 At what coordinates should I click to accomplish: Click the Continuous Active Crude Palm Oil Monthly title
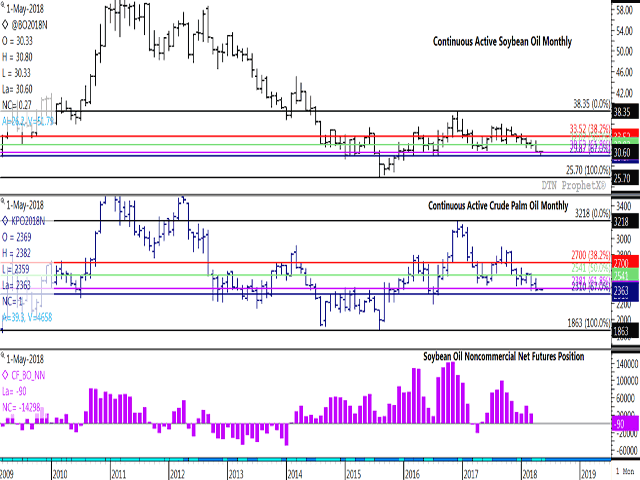[x=498, y=205]
